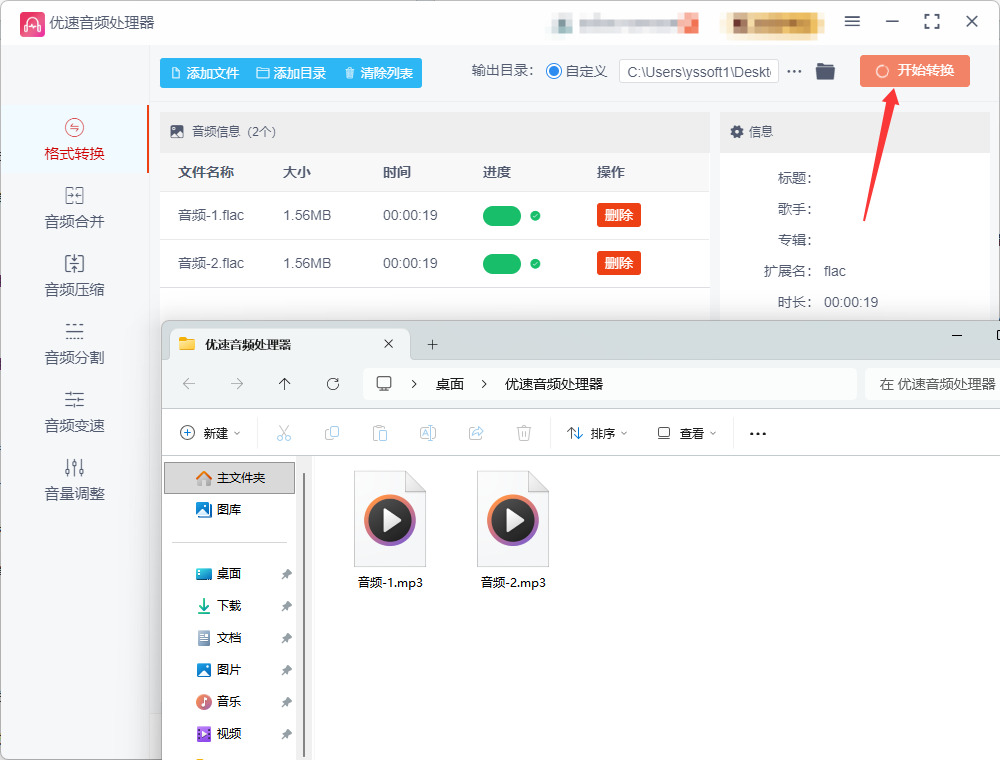
Task: Click the 清除列表 clear list button
Action: pos(379,73)
